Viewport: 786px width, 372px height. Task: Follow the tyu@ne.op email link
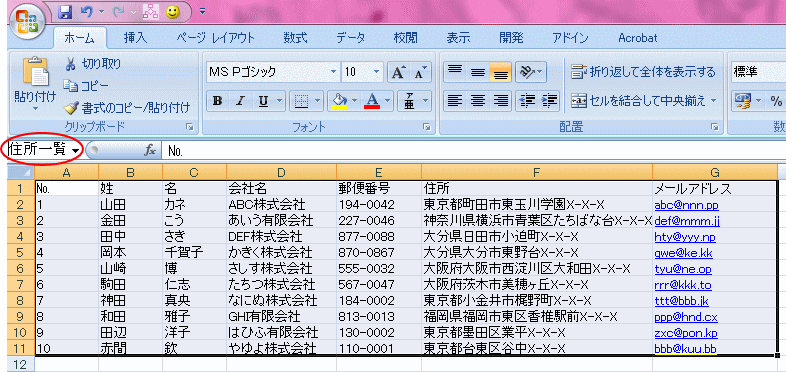tap(683, 269)
